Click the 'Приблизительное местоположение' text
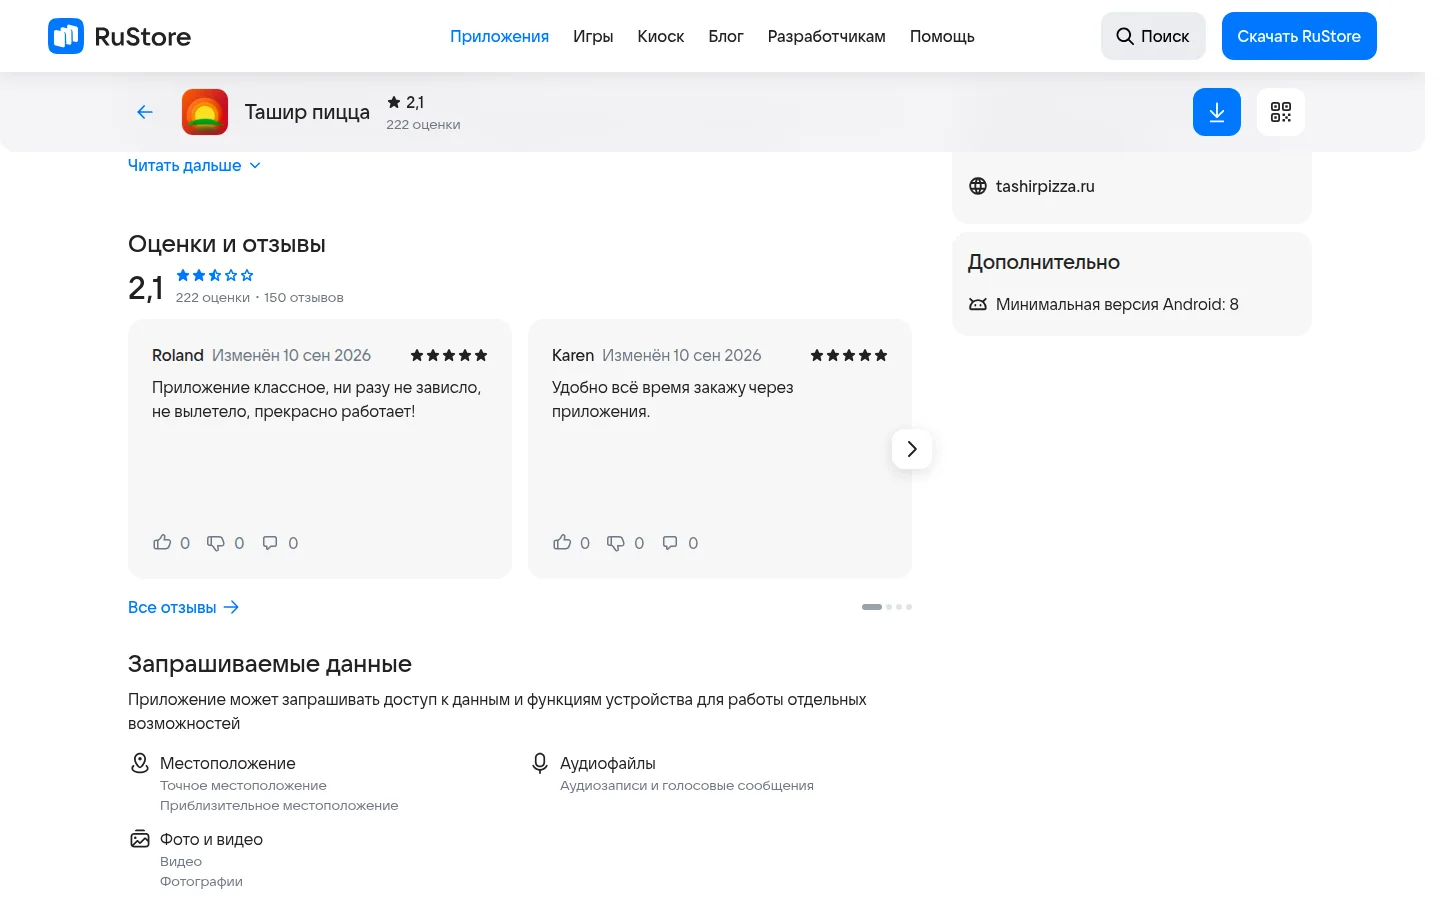This screenshot has height=900, width=1440. (x=279, y=806)
